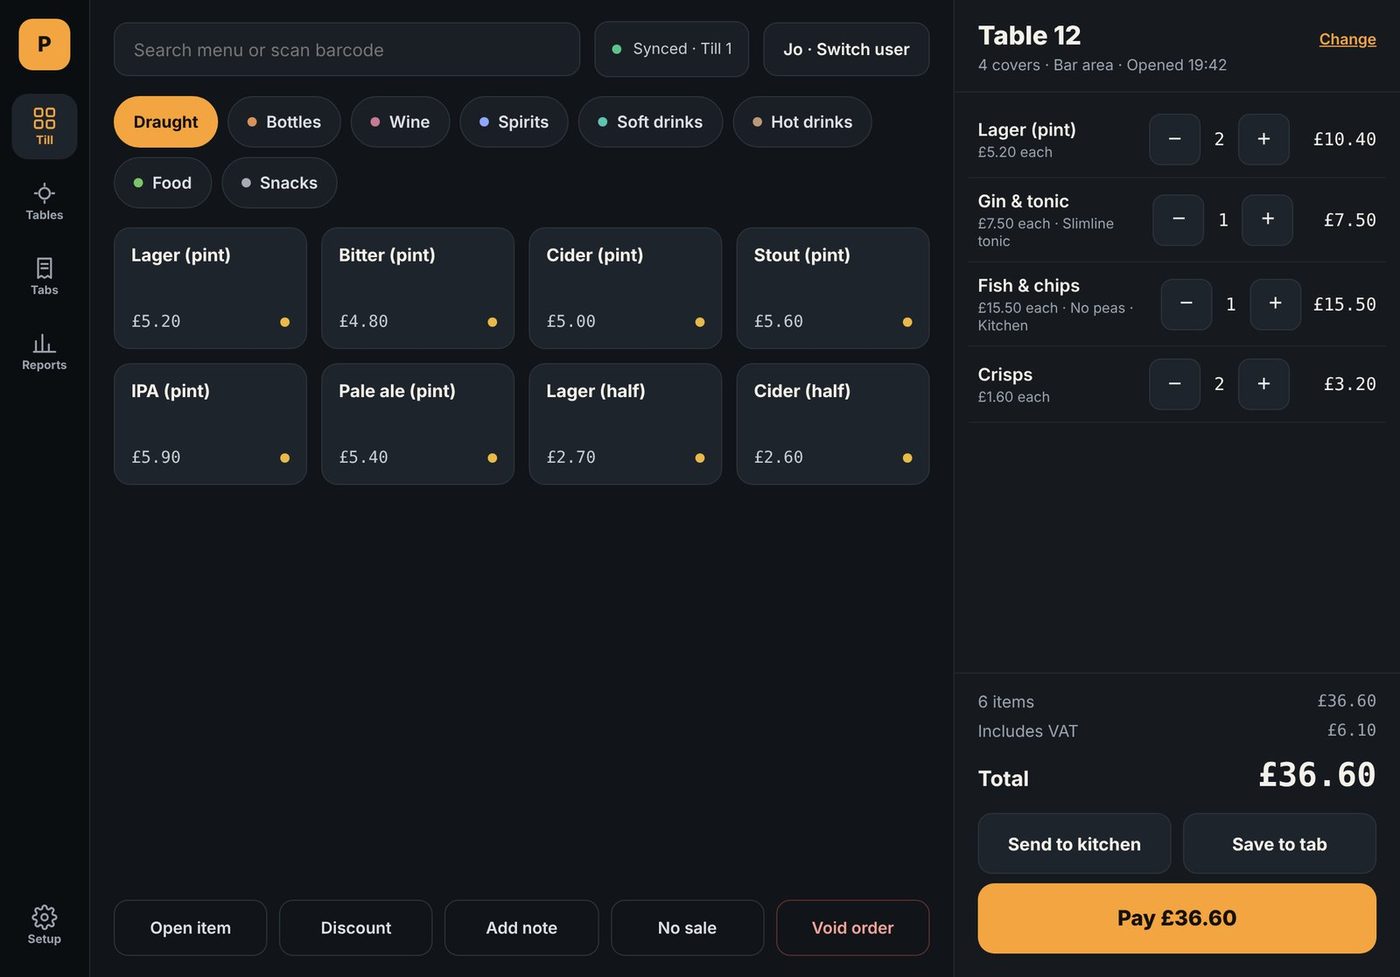Decrease Fish & chips quantity
1400x977 pixels.
(1187, 304)
